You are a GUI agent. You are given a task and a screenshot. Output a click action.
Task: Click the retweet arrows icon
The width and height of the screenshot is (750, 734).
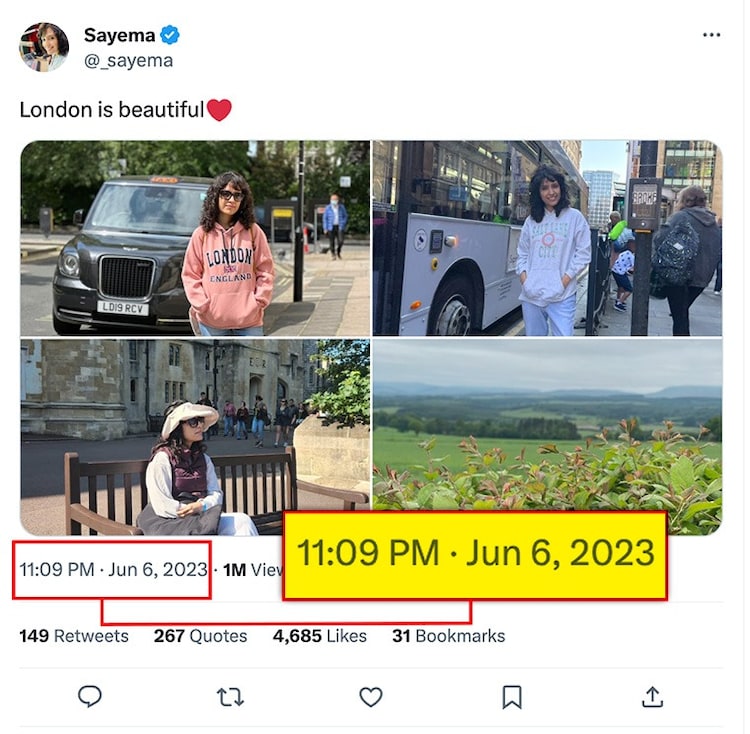(x=230, y=696)
